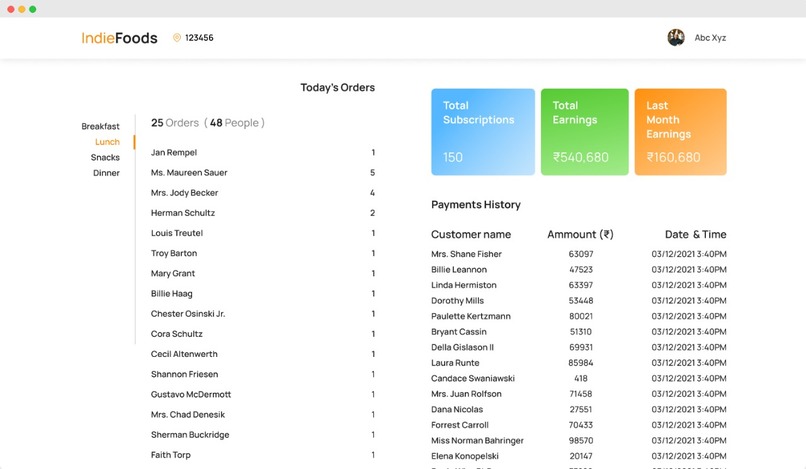Select the Jan Rempel order row
Image resolution: width=806 pixels, height=469 pixels.
(263, 152)
